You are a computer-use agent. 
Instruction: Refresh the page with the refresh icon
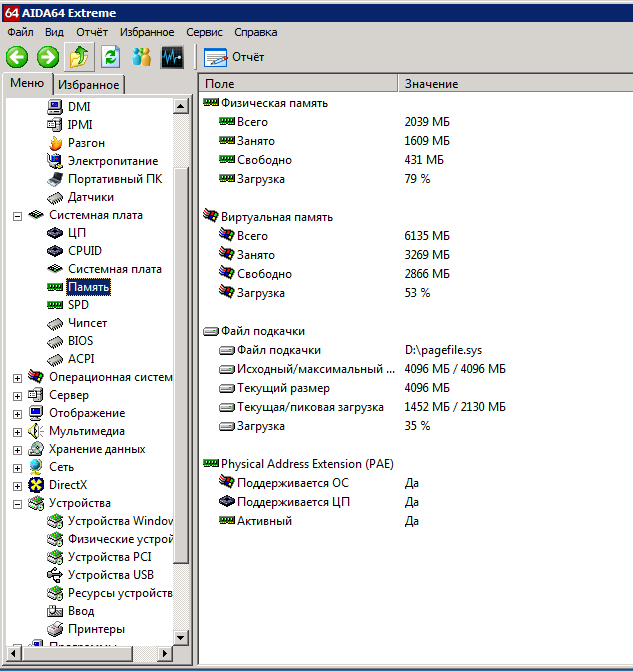[x=110, y=57]
